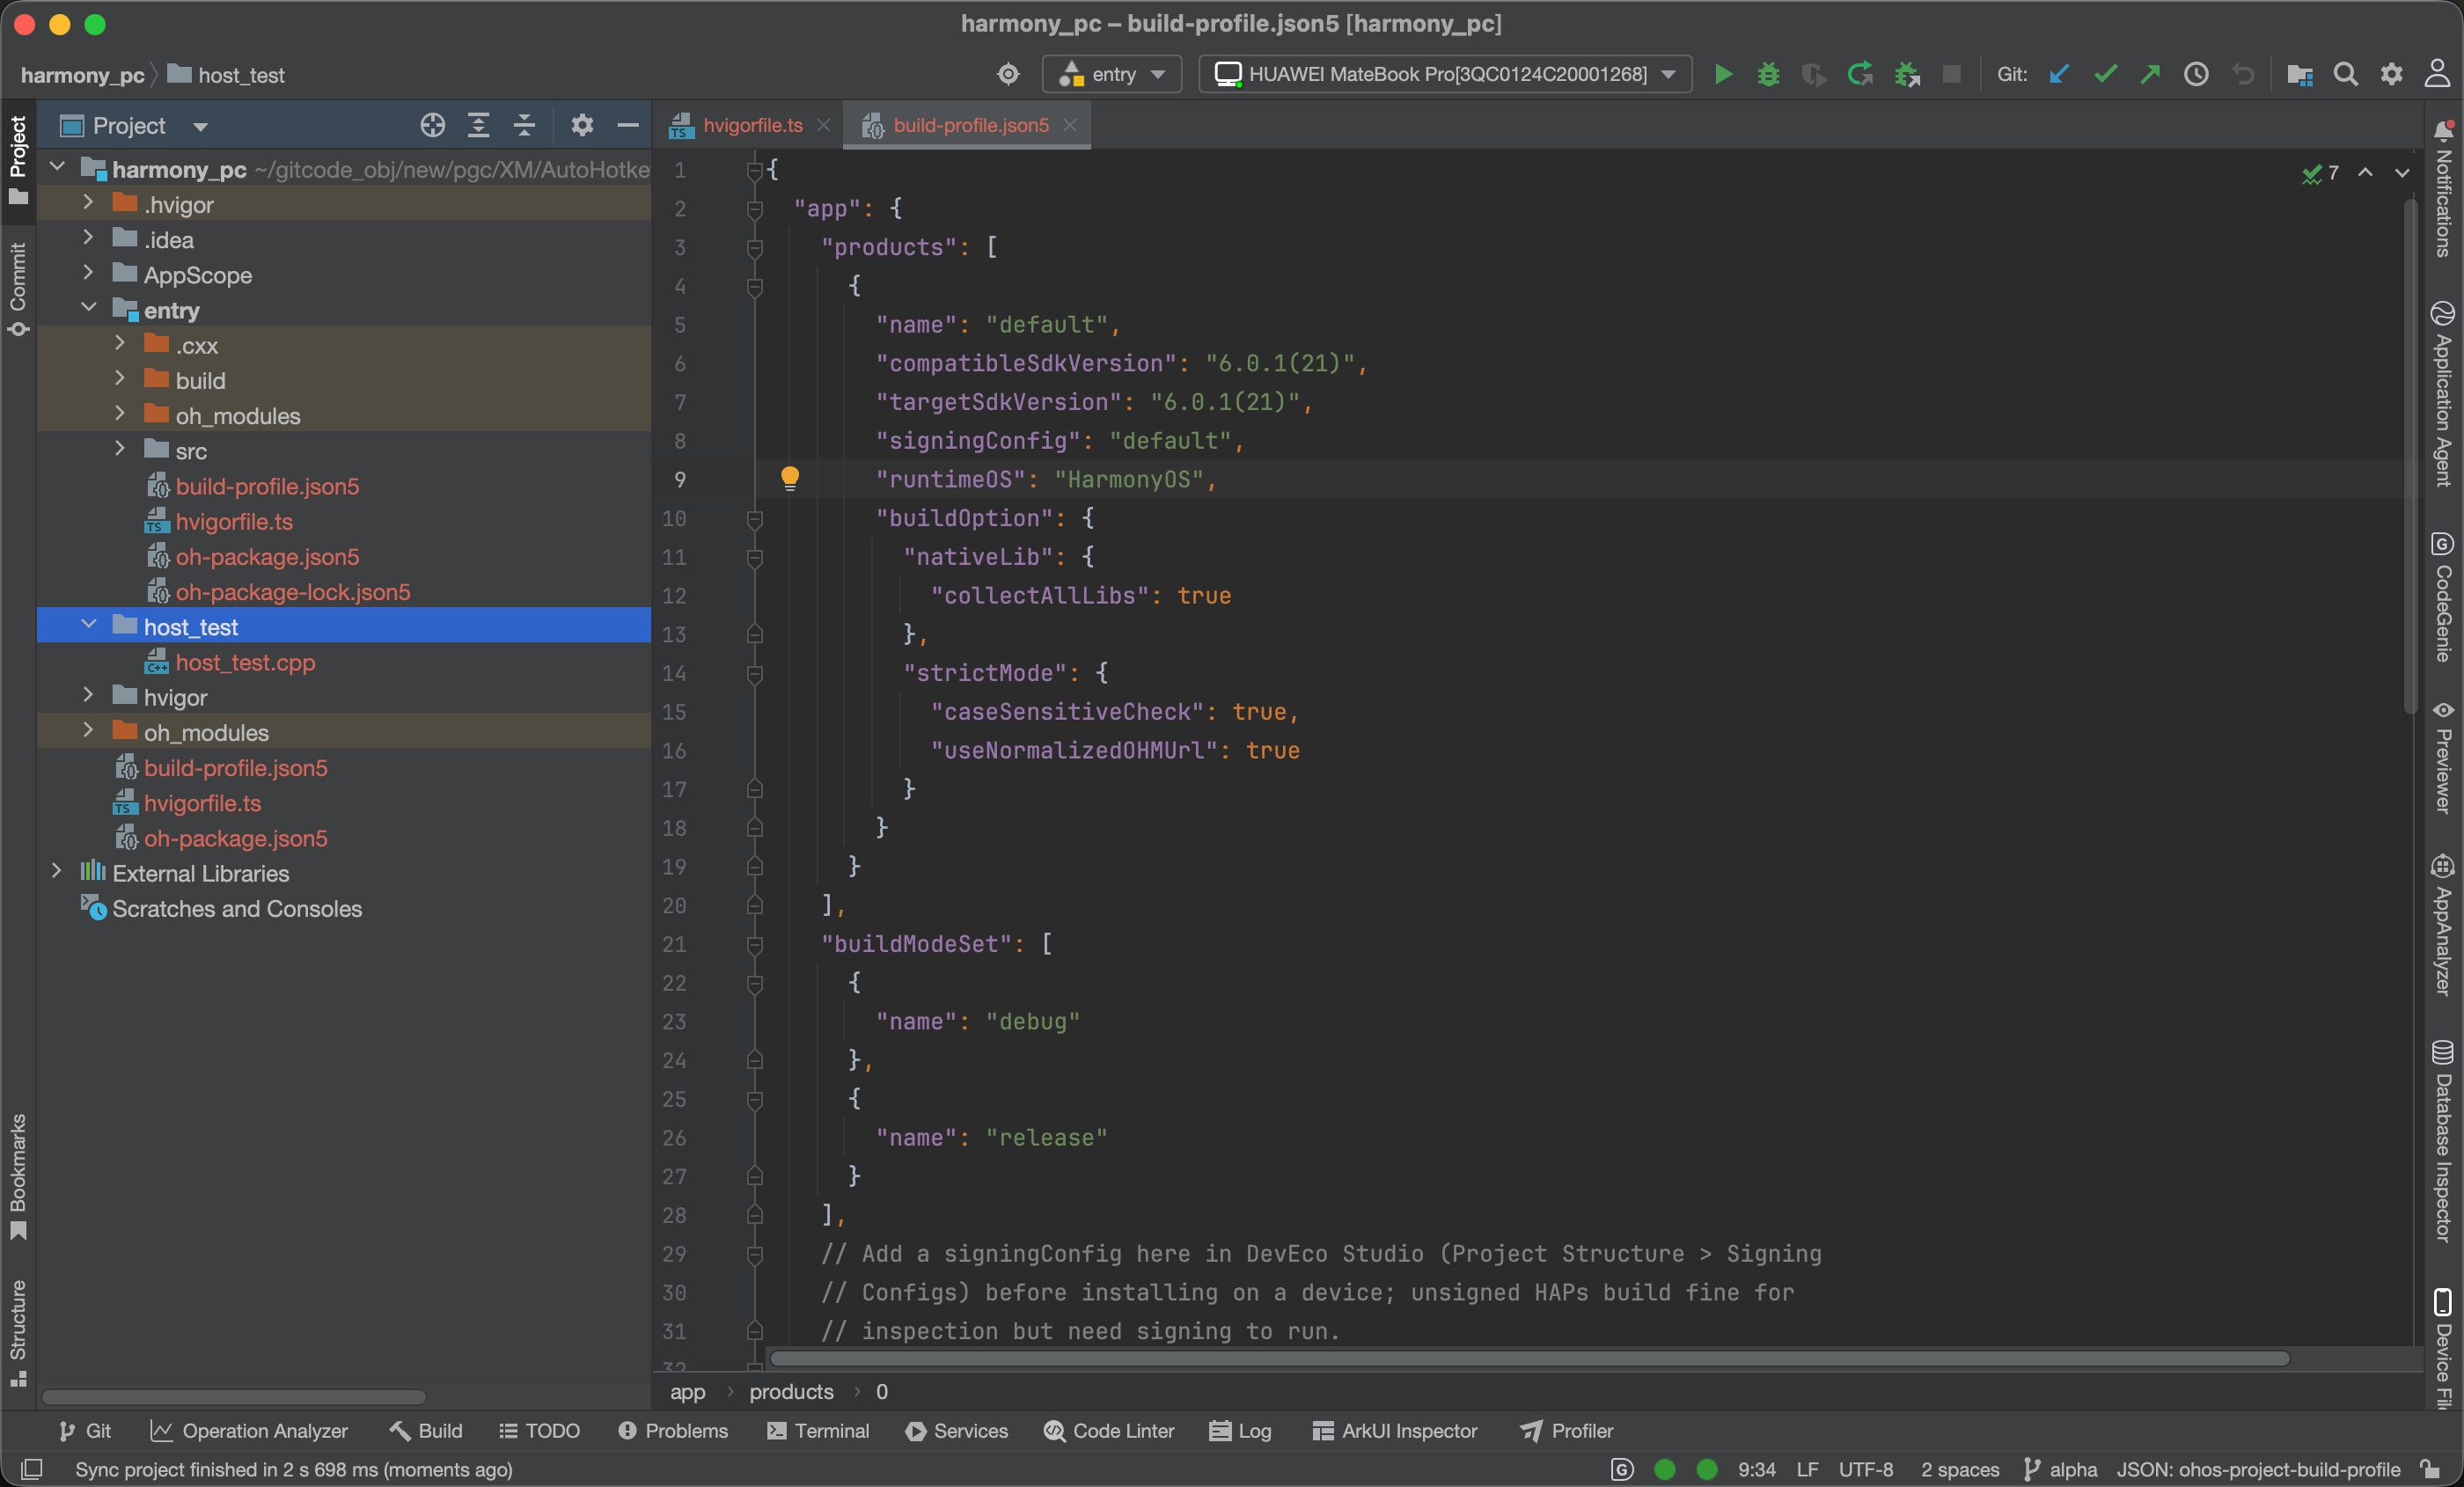Click the green Run button
The height and width of the screenshot is (1487, 2464).
(x=1723, y=74)
